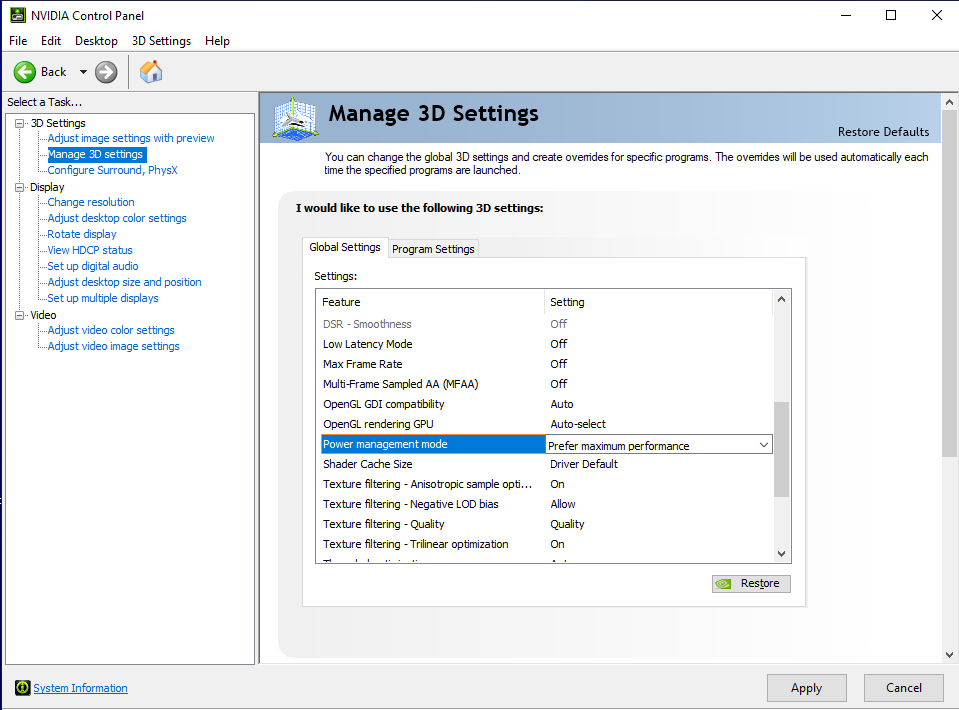Collapse the Display tree node

20,187
